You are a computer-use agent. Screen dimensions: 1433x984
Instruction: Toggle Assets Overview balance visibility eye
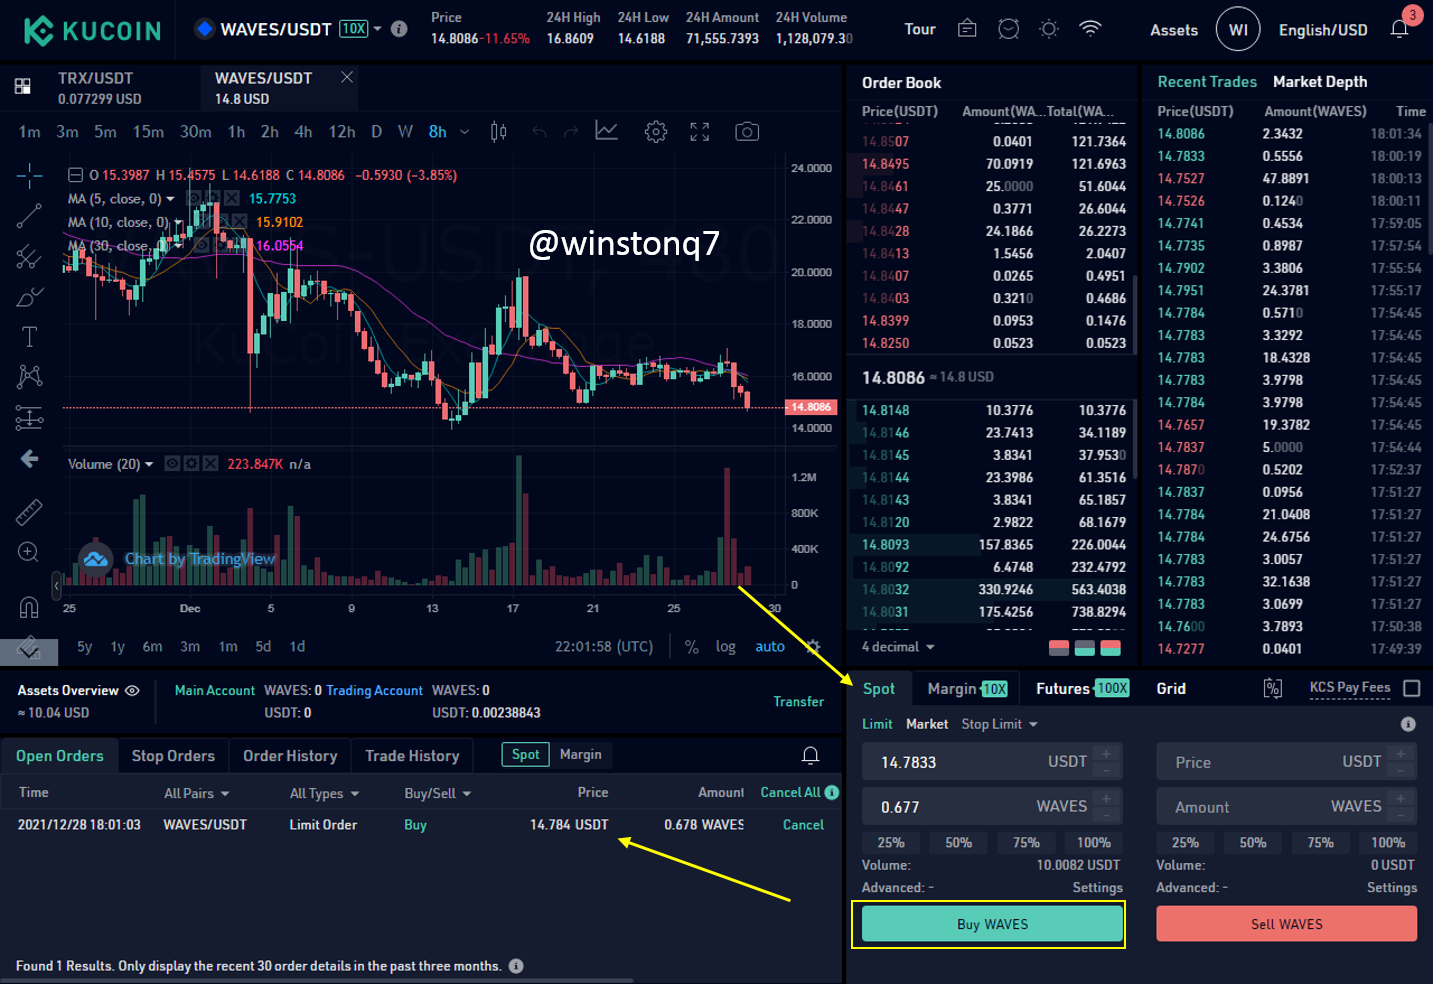[x=132, y=690]
